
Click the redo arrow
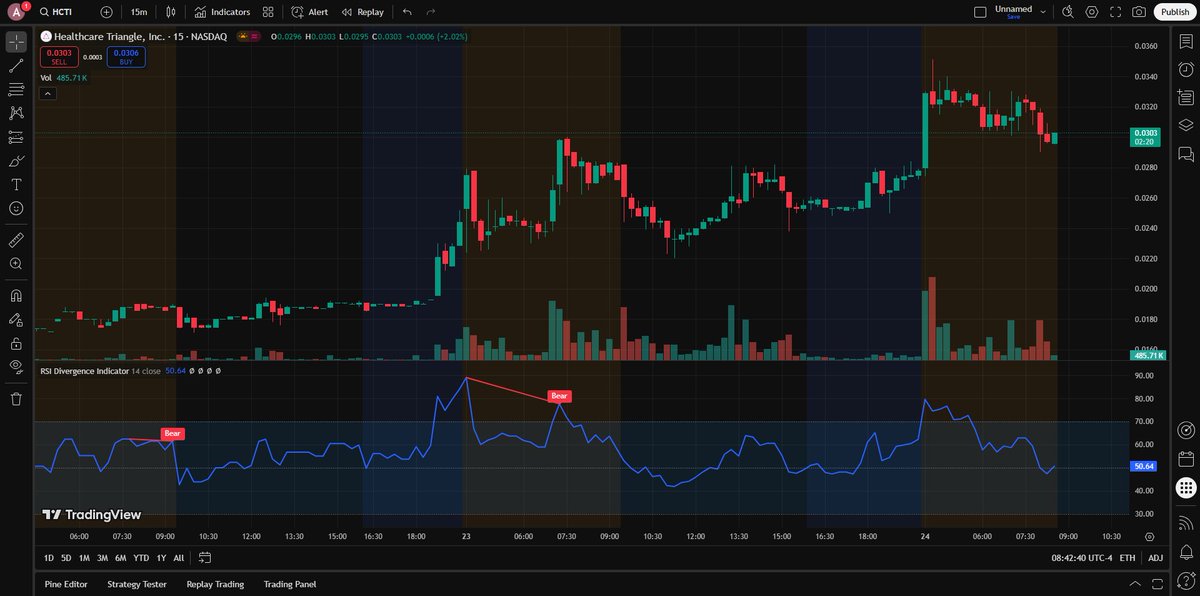(x=431, y=12)
